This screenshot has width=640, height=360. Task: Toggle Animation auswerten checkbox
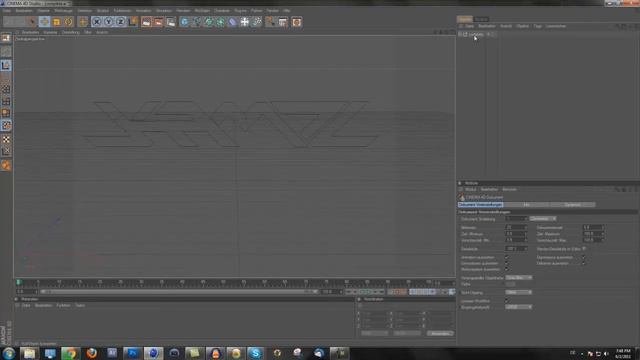(507, 258)
